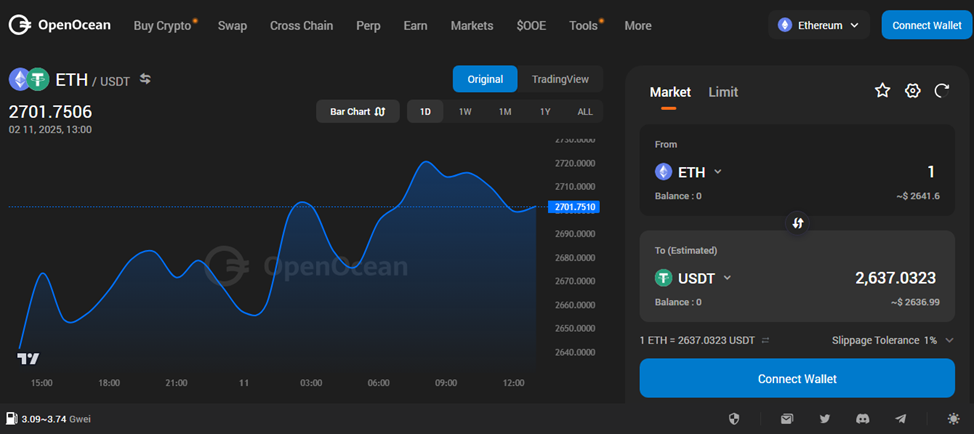
Task: Click Balance : 0 under USDT
Action: (678, 302)
